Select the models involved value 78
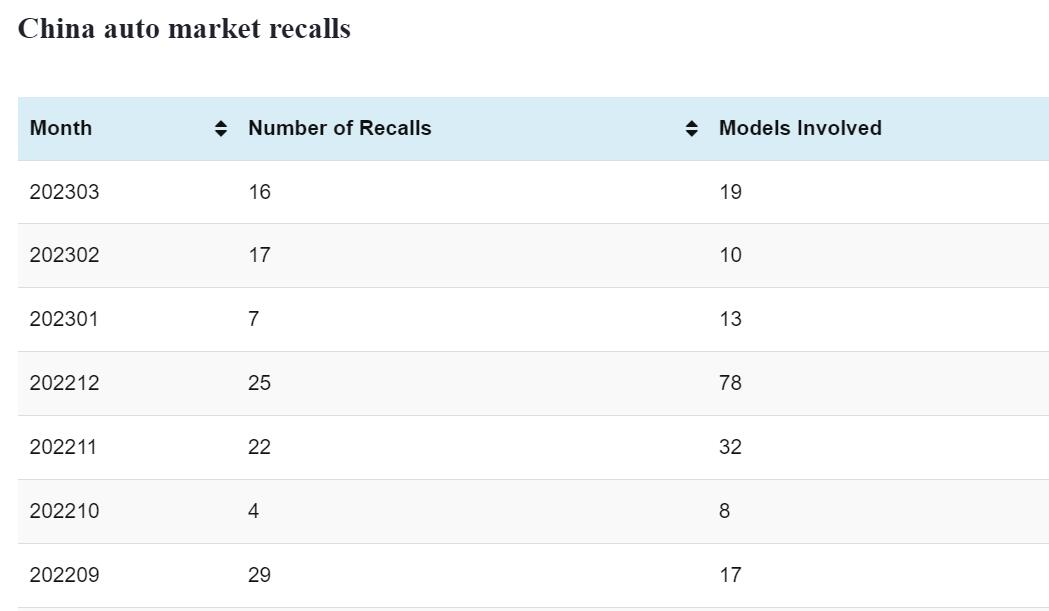 click(731, 383)
